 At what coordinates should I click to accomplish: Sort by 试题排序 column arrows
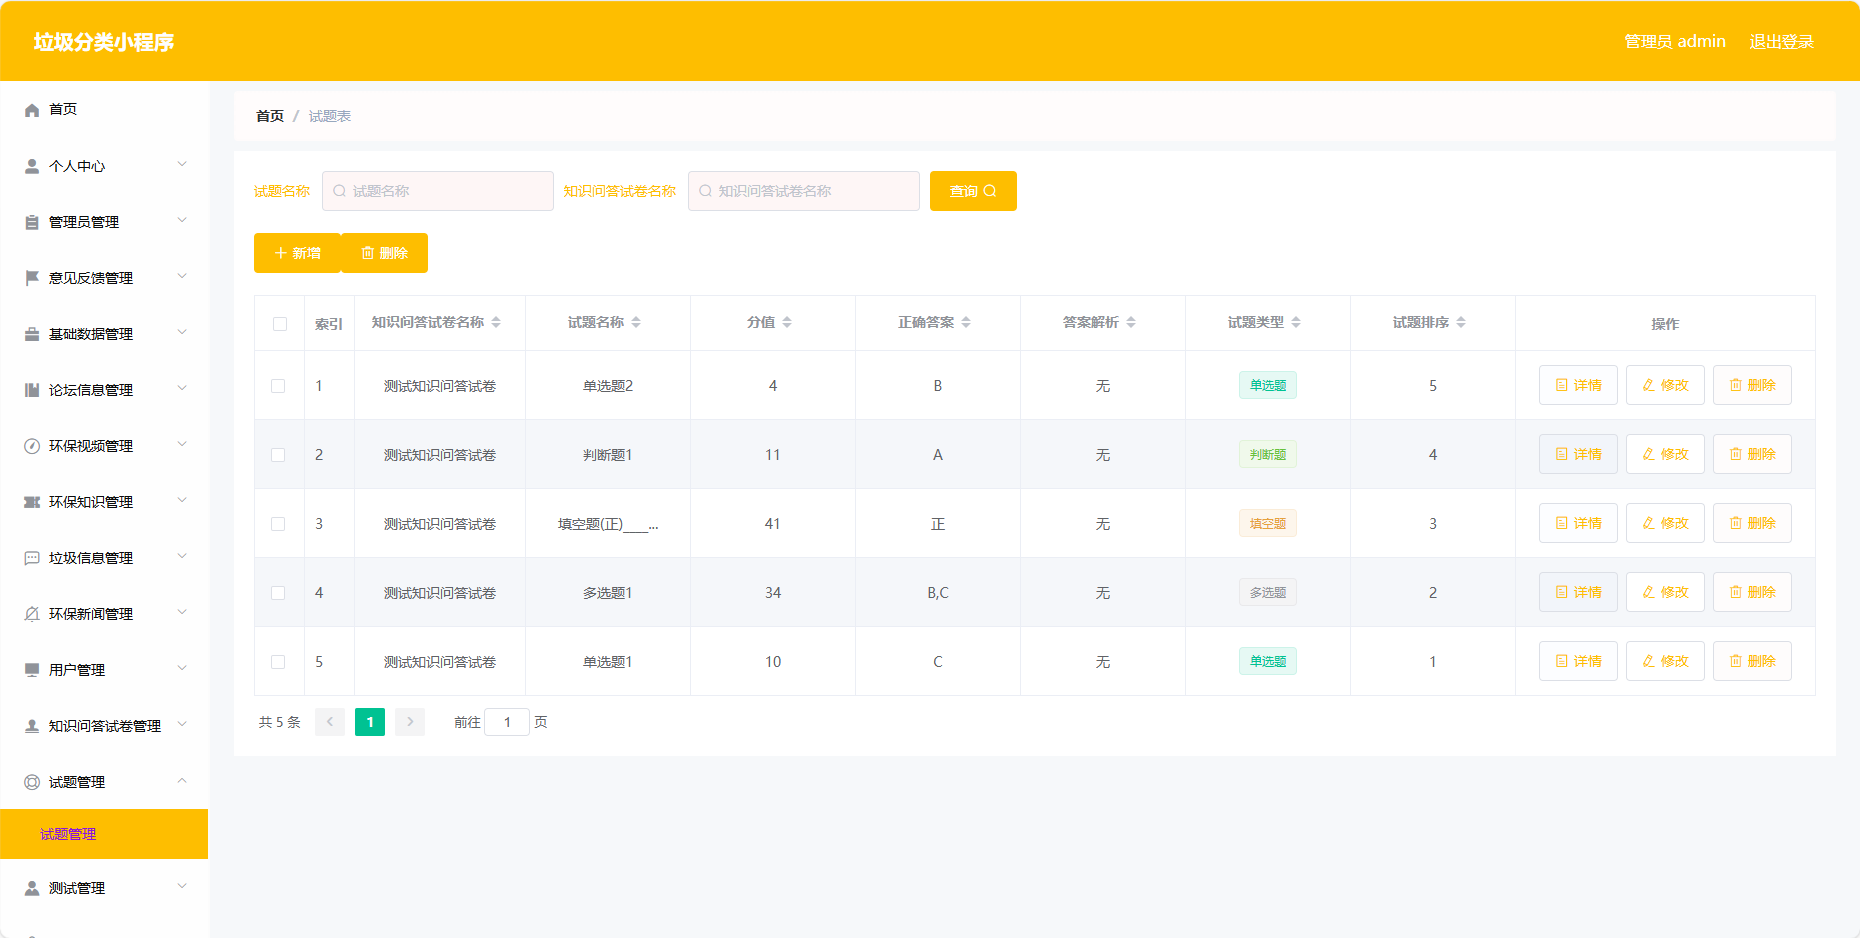point(1461,322)
